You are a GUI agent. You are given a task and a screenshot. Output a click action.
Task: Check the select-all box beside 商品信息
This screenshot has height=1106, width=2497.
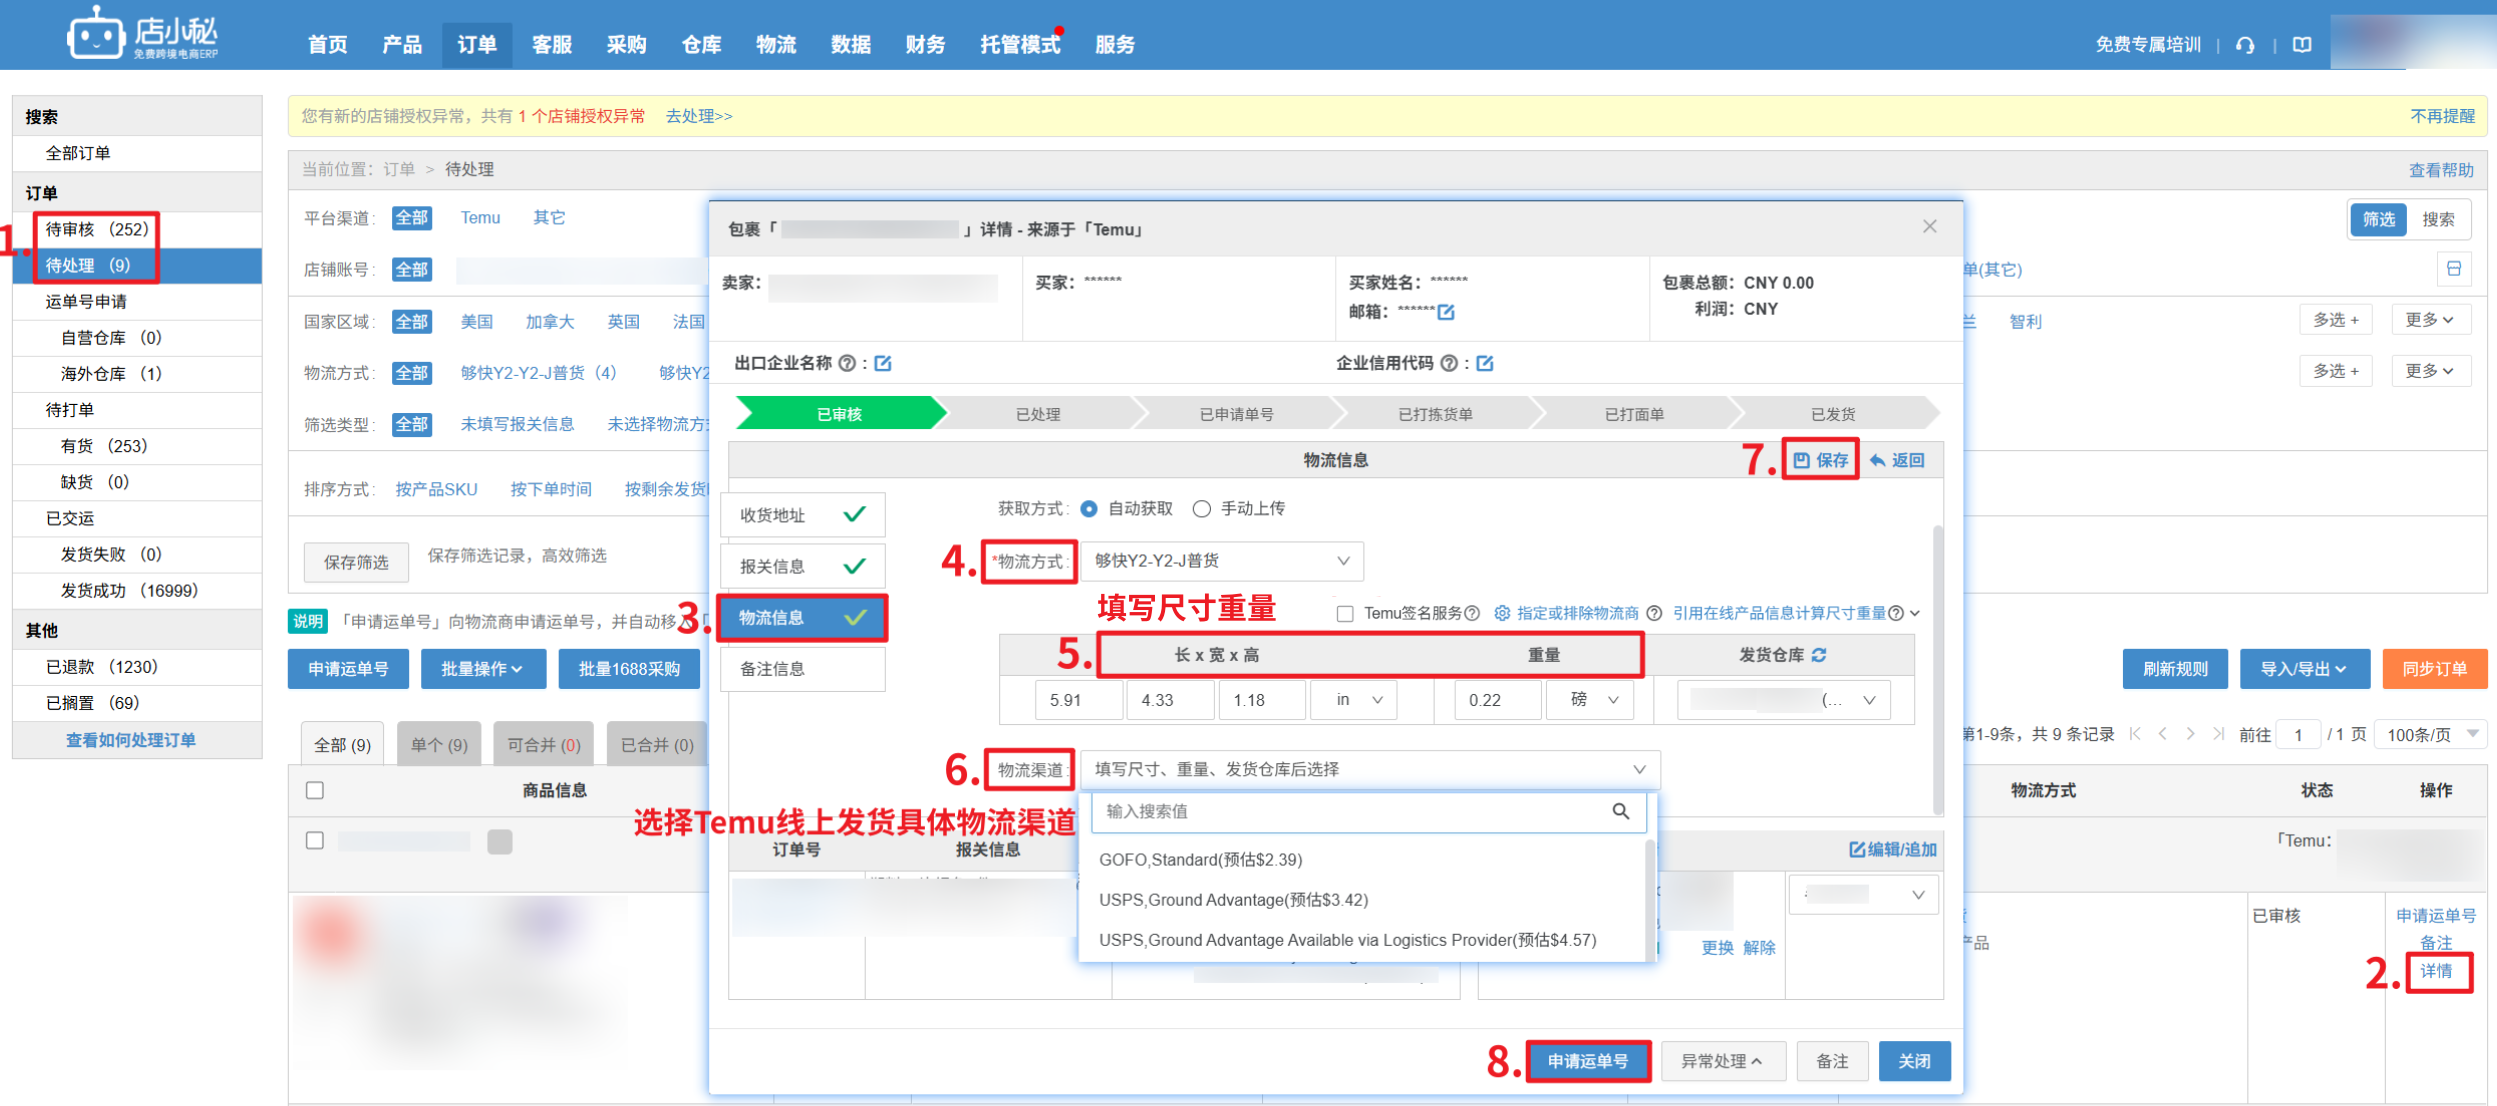point(315,790)
